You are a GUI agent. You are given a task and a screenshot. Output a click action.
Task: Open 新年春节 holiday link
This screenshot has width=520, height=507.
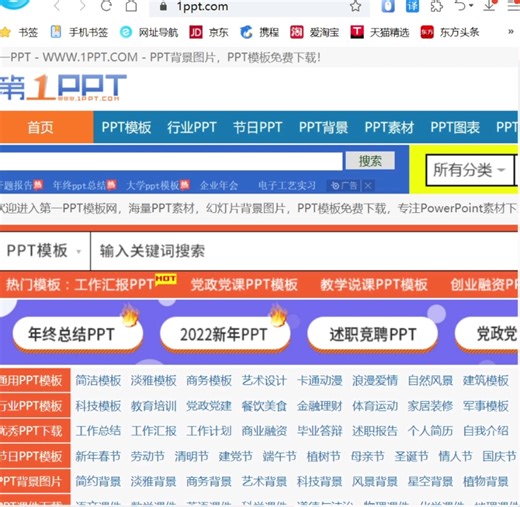click(98, 456)
